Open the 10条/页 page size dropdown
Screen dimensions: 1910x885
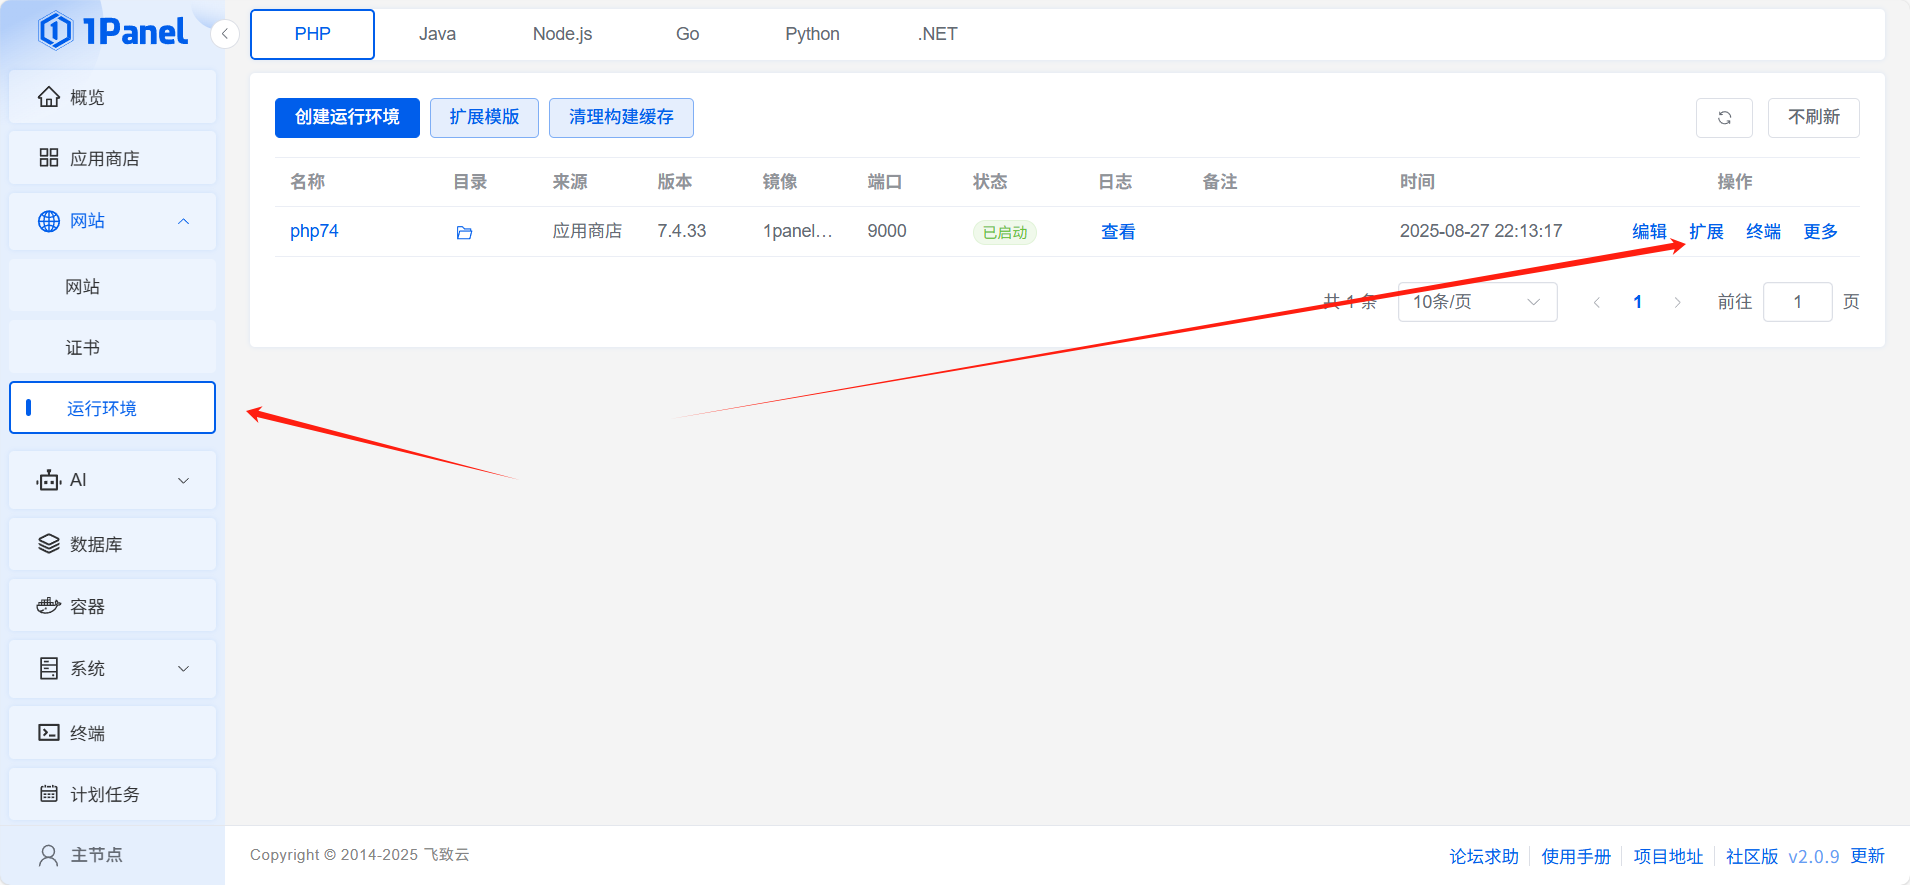[1476, 302]
